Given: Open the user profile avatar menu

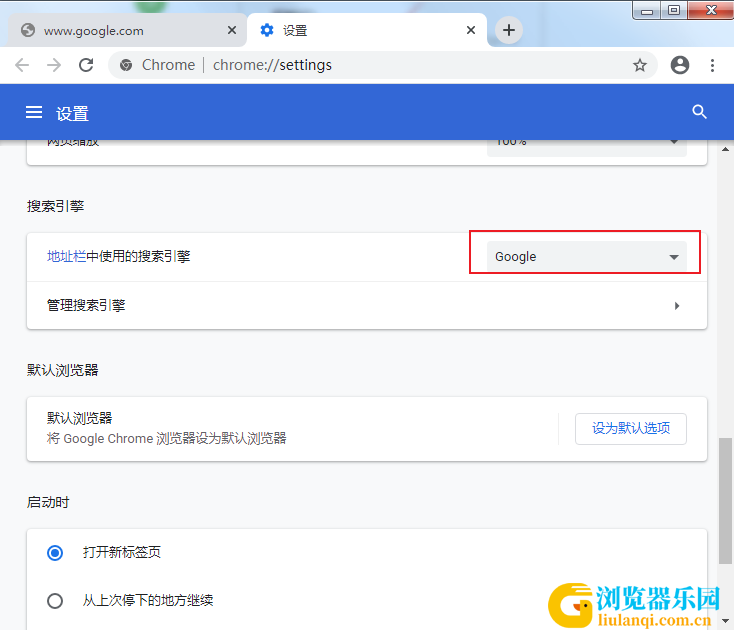Looking at the screenshot, I should [x=680, y=65].
